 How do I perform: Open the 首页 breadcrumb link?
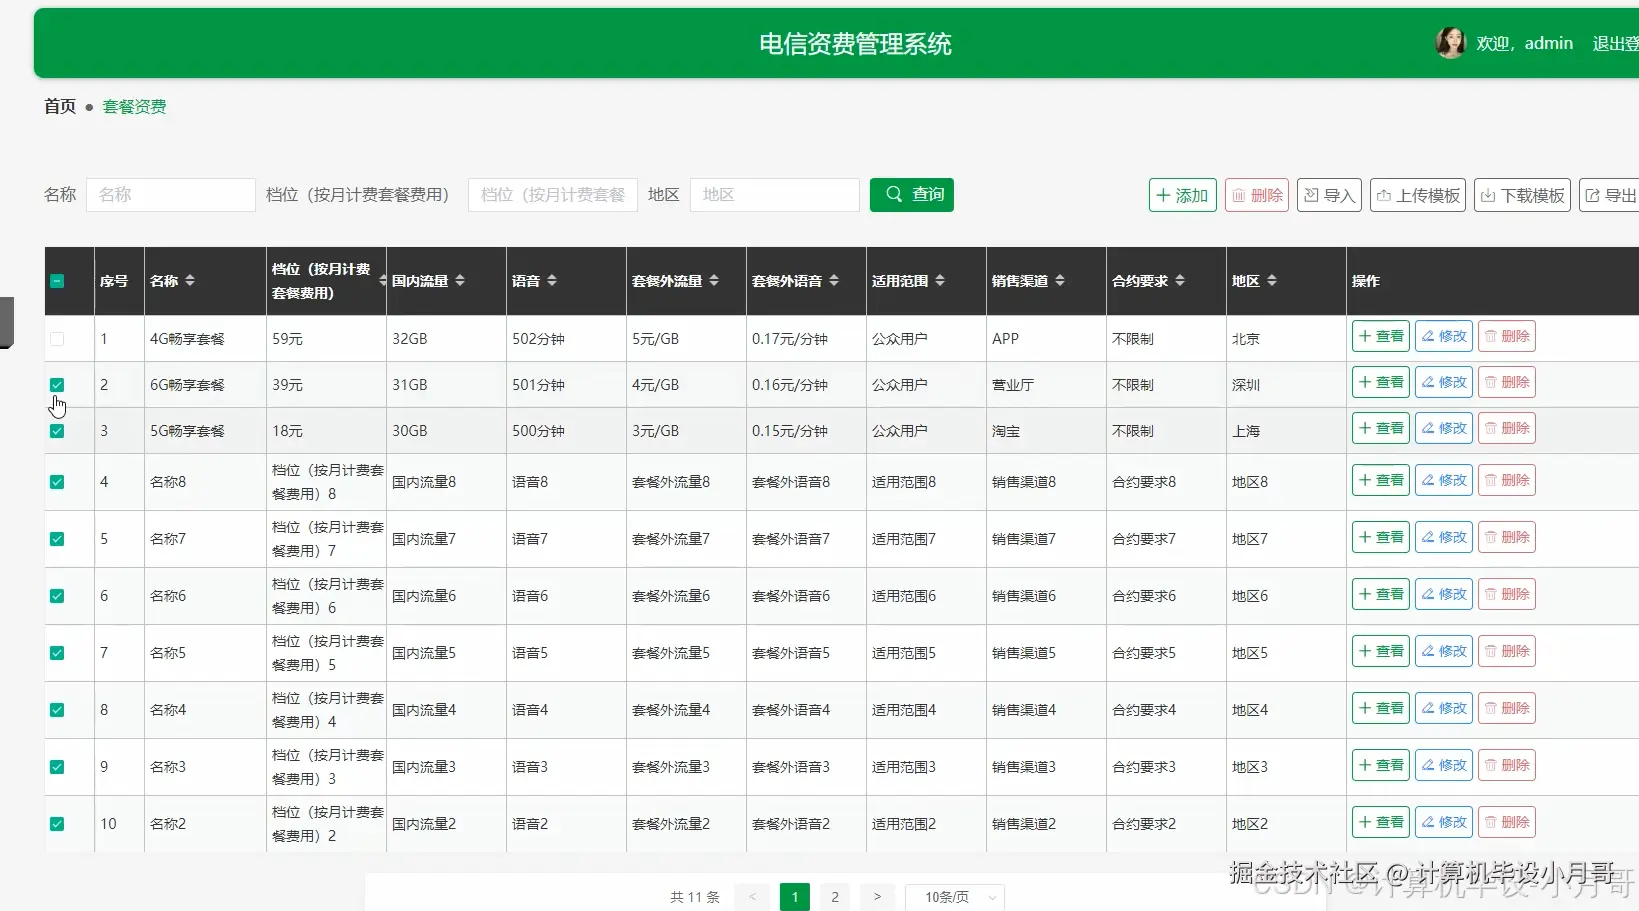59,106
